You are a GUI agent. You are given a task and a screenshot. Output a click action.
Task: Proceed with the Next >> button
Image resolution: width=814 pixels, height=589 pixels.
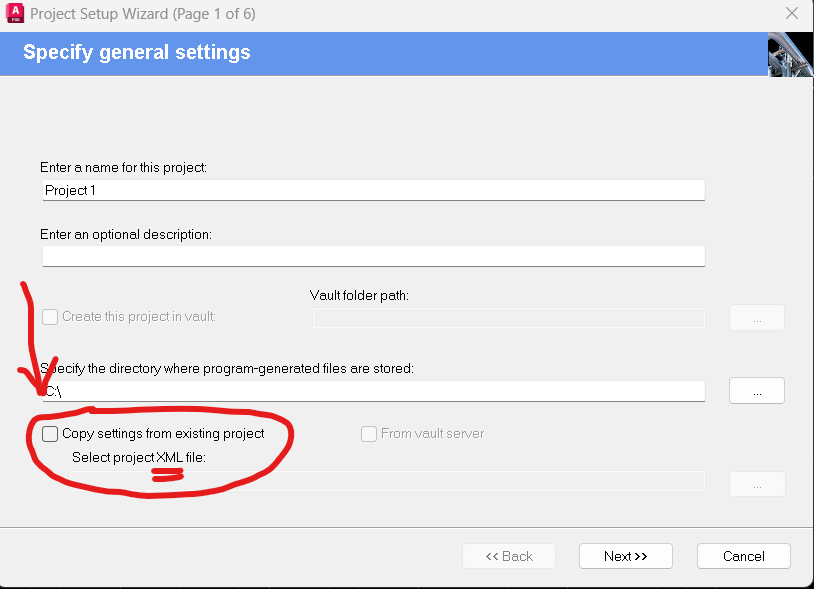(625, 556)
